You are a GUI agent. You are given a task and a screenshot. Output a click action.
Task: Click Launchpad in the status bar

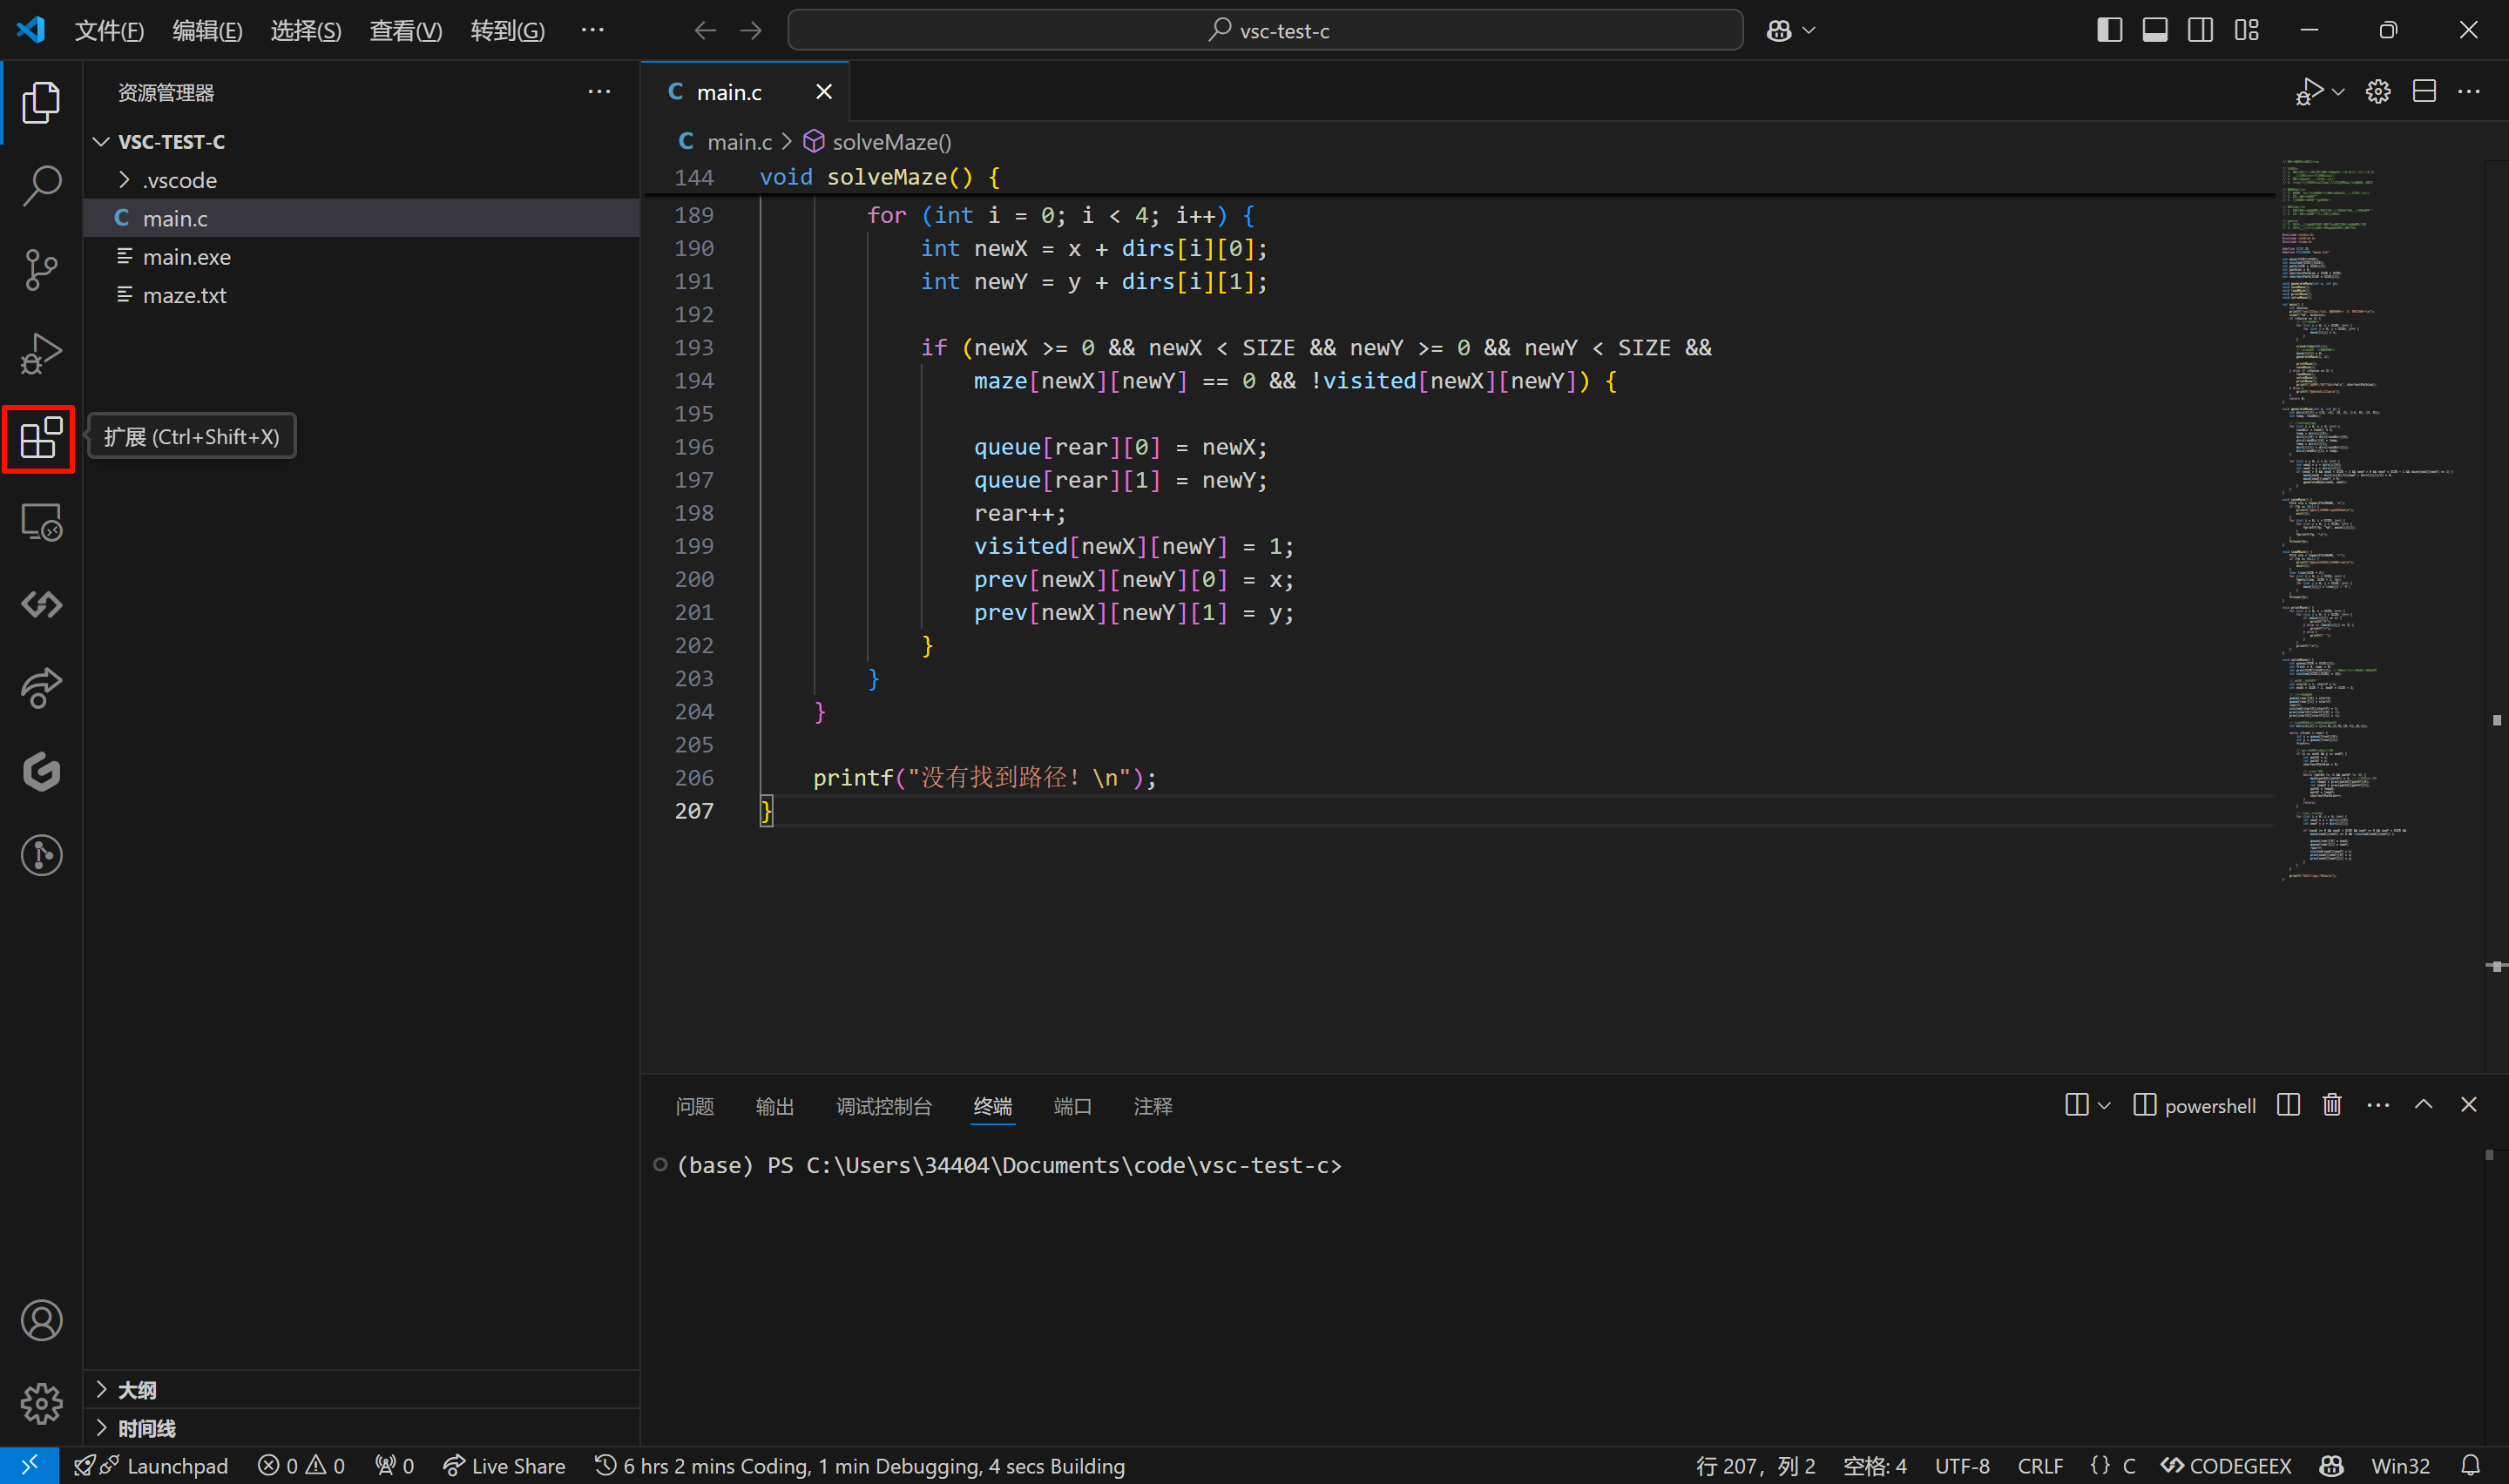152,1466
